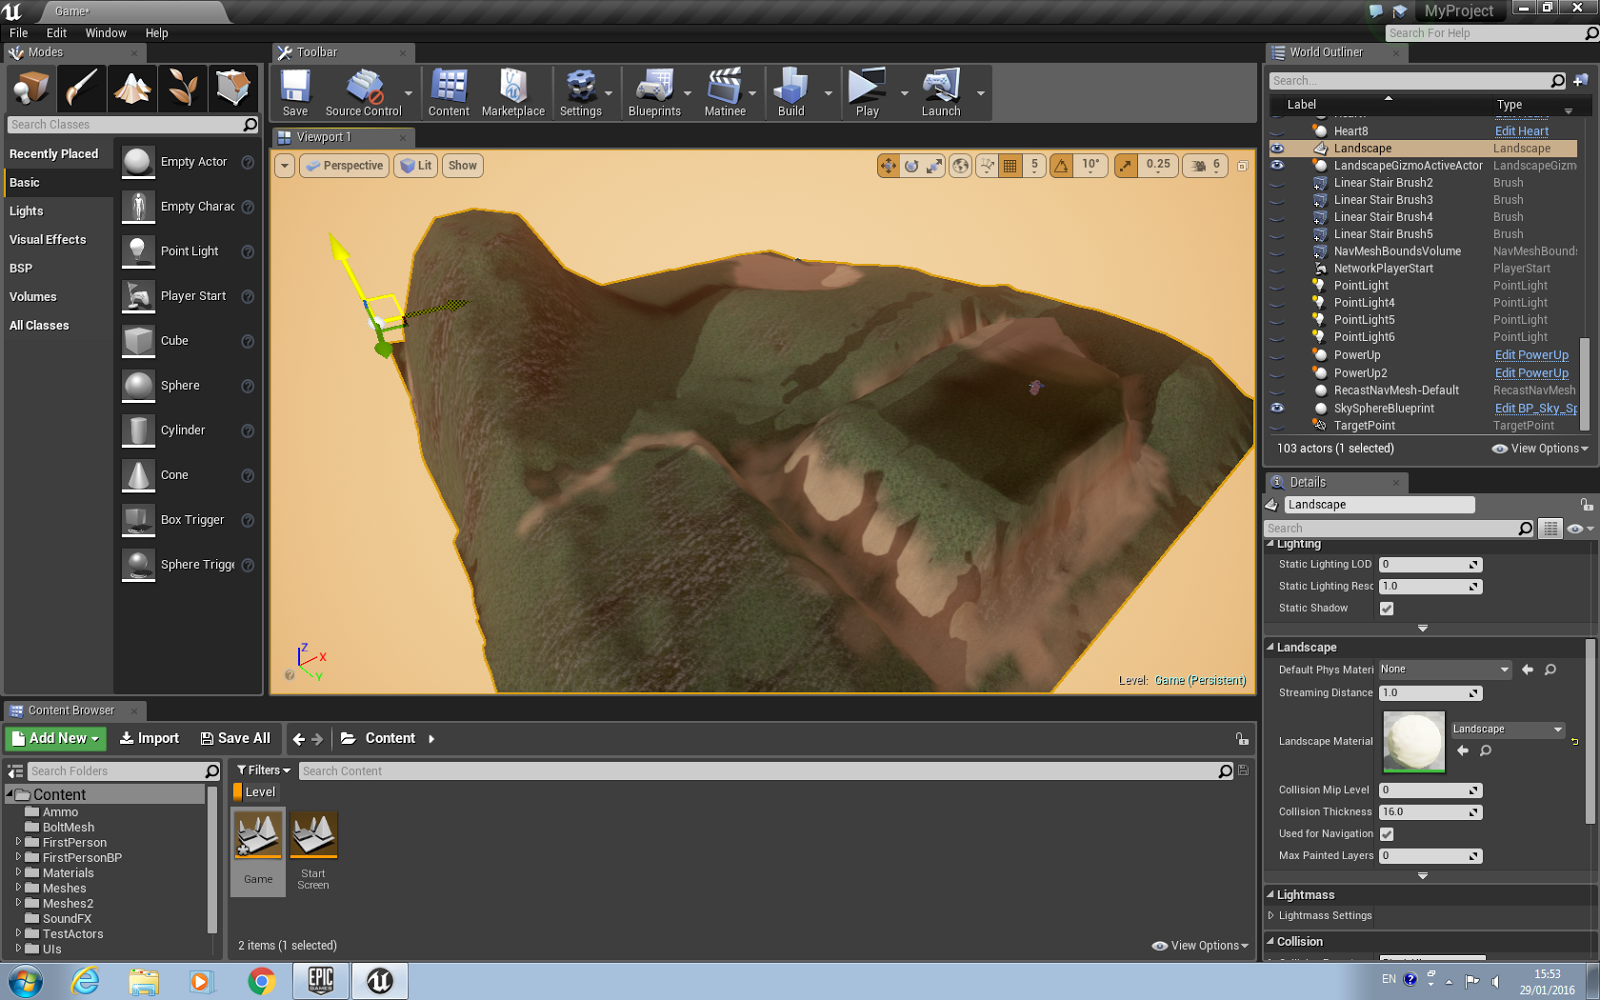Image resolution: width=1600 pixels, height=1000 pixels.
Task: Open the Blueprints toolbar icon
Action: tap(655, 90)
